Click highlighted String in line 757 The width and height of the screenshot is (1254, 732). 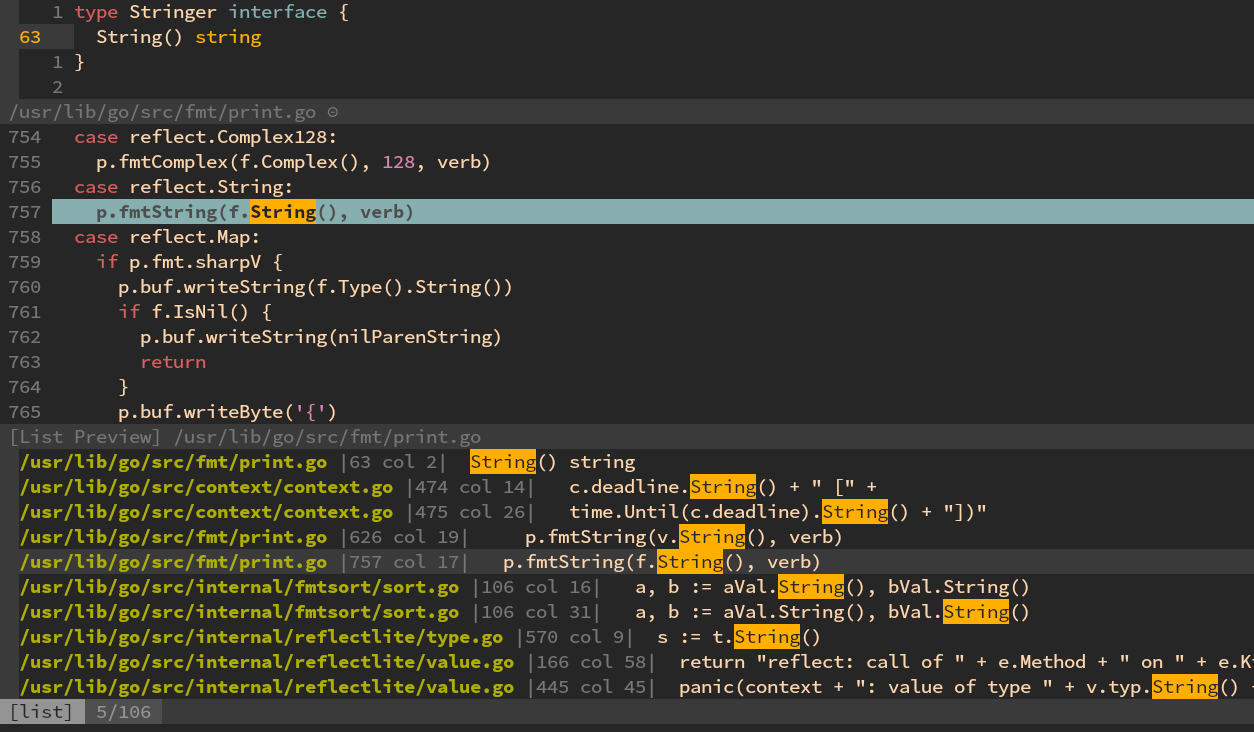pyautogui.click(x=283, y=212)
